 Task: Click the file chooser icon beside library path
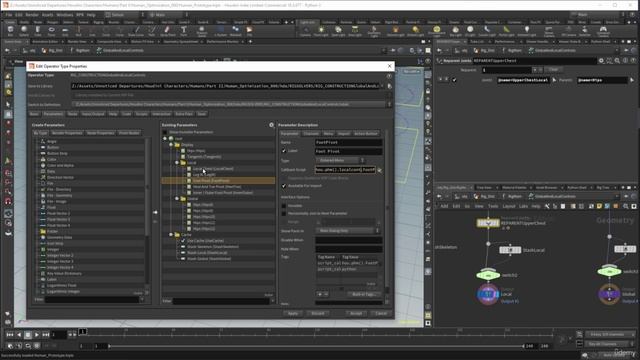[389, 86]
